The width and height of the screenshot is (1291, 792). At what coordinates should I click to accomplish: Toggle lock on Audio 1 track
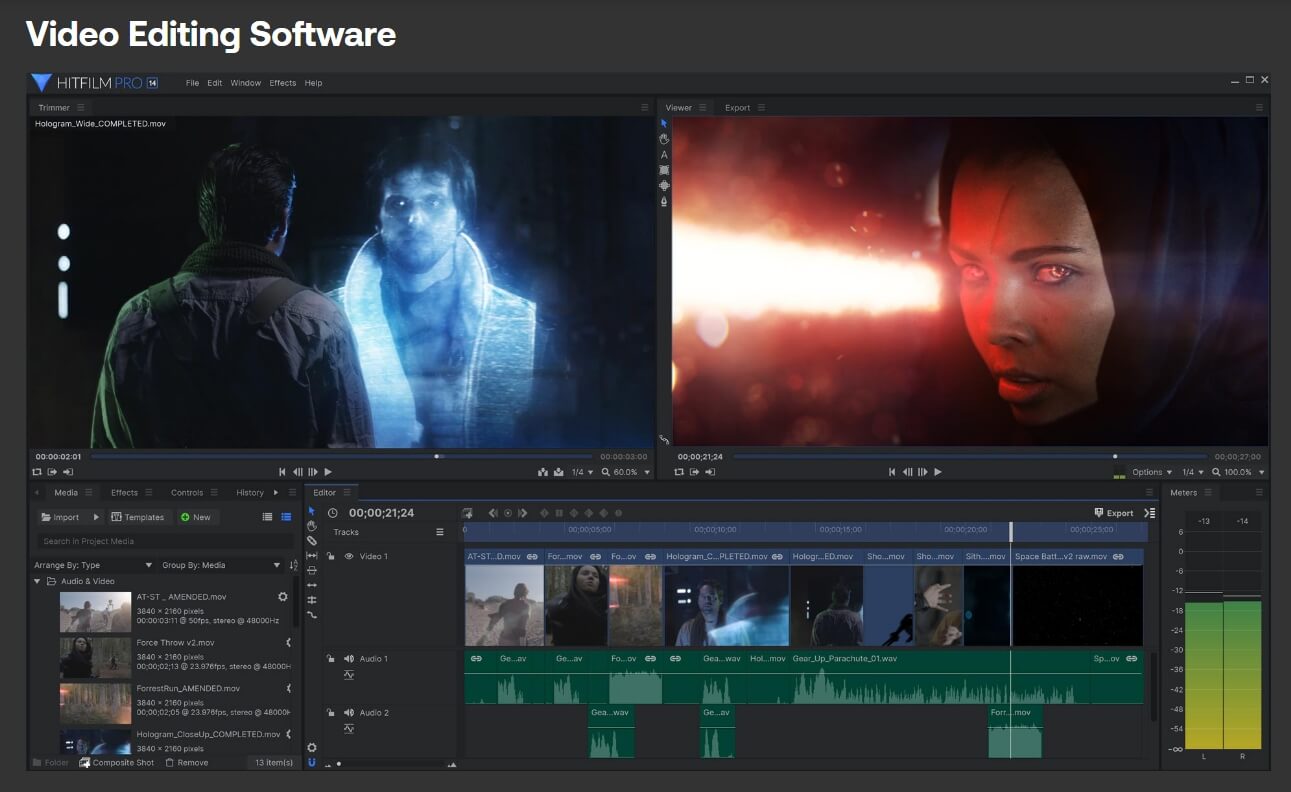[330, 659]
